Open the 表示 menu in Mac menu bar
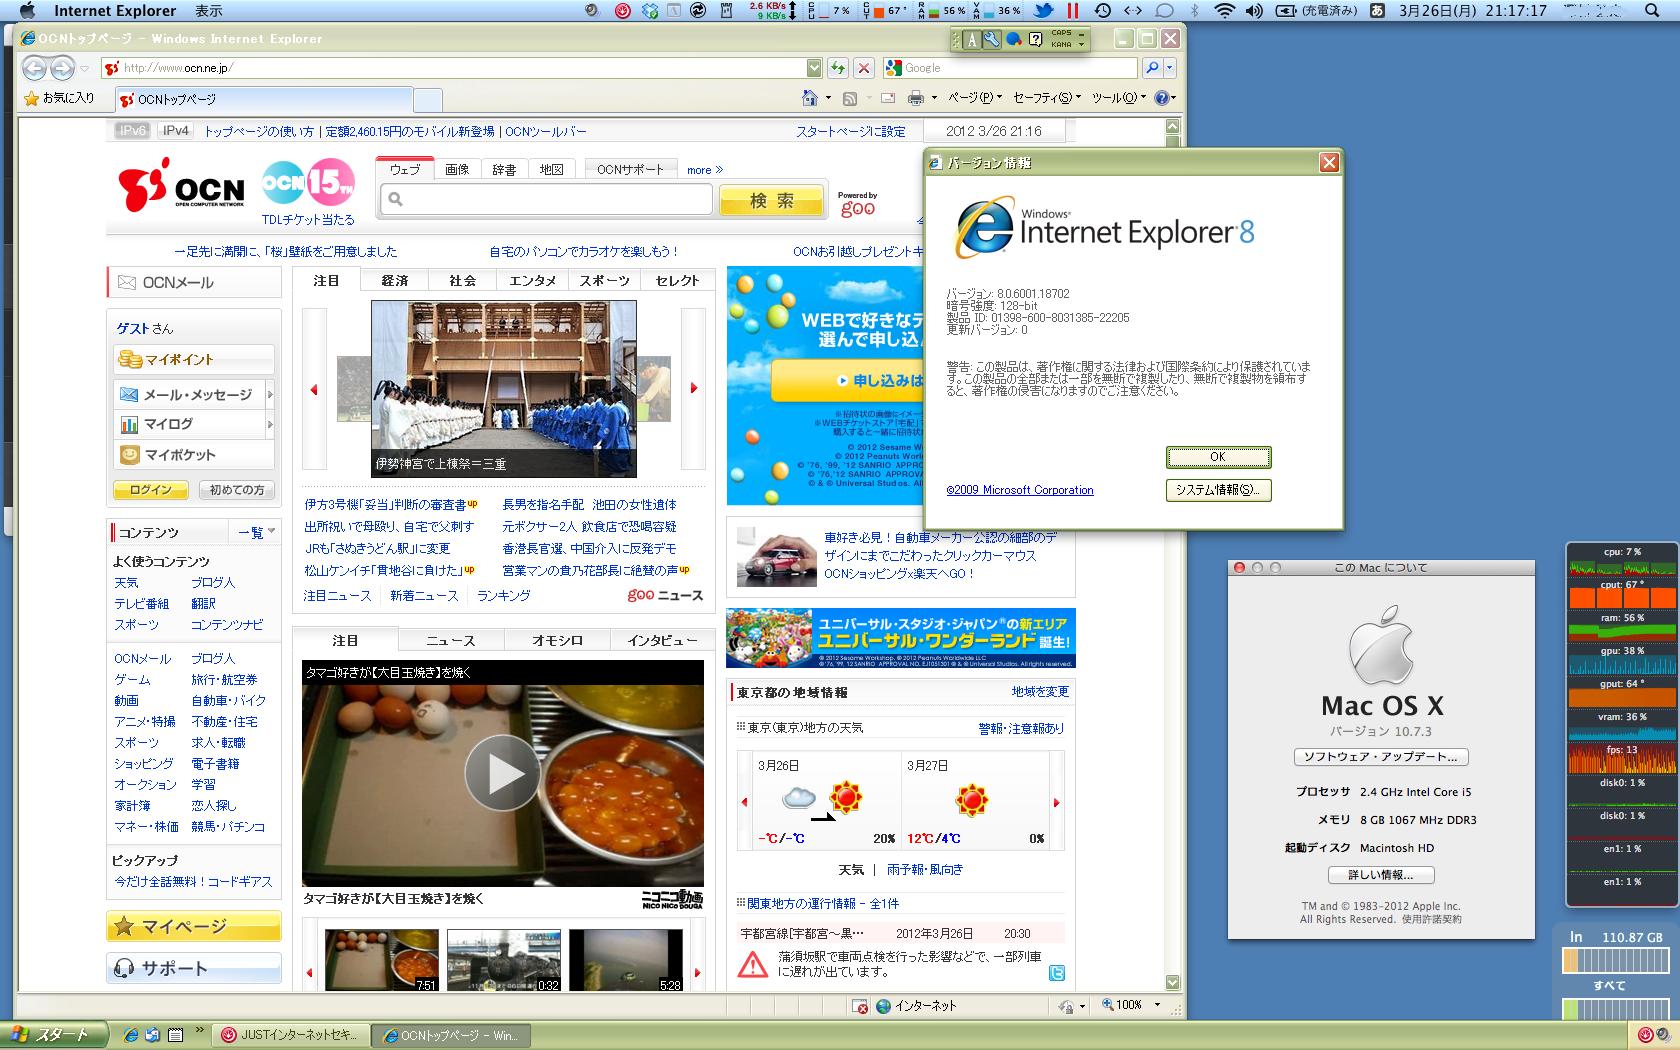Viewport: 1680px width, 1050px height. coord(209,11)
